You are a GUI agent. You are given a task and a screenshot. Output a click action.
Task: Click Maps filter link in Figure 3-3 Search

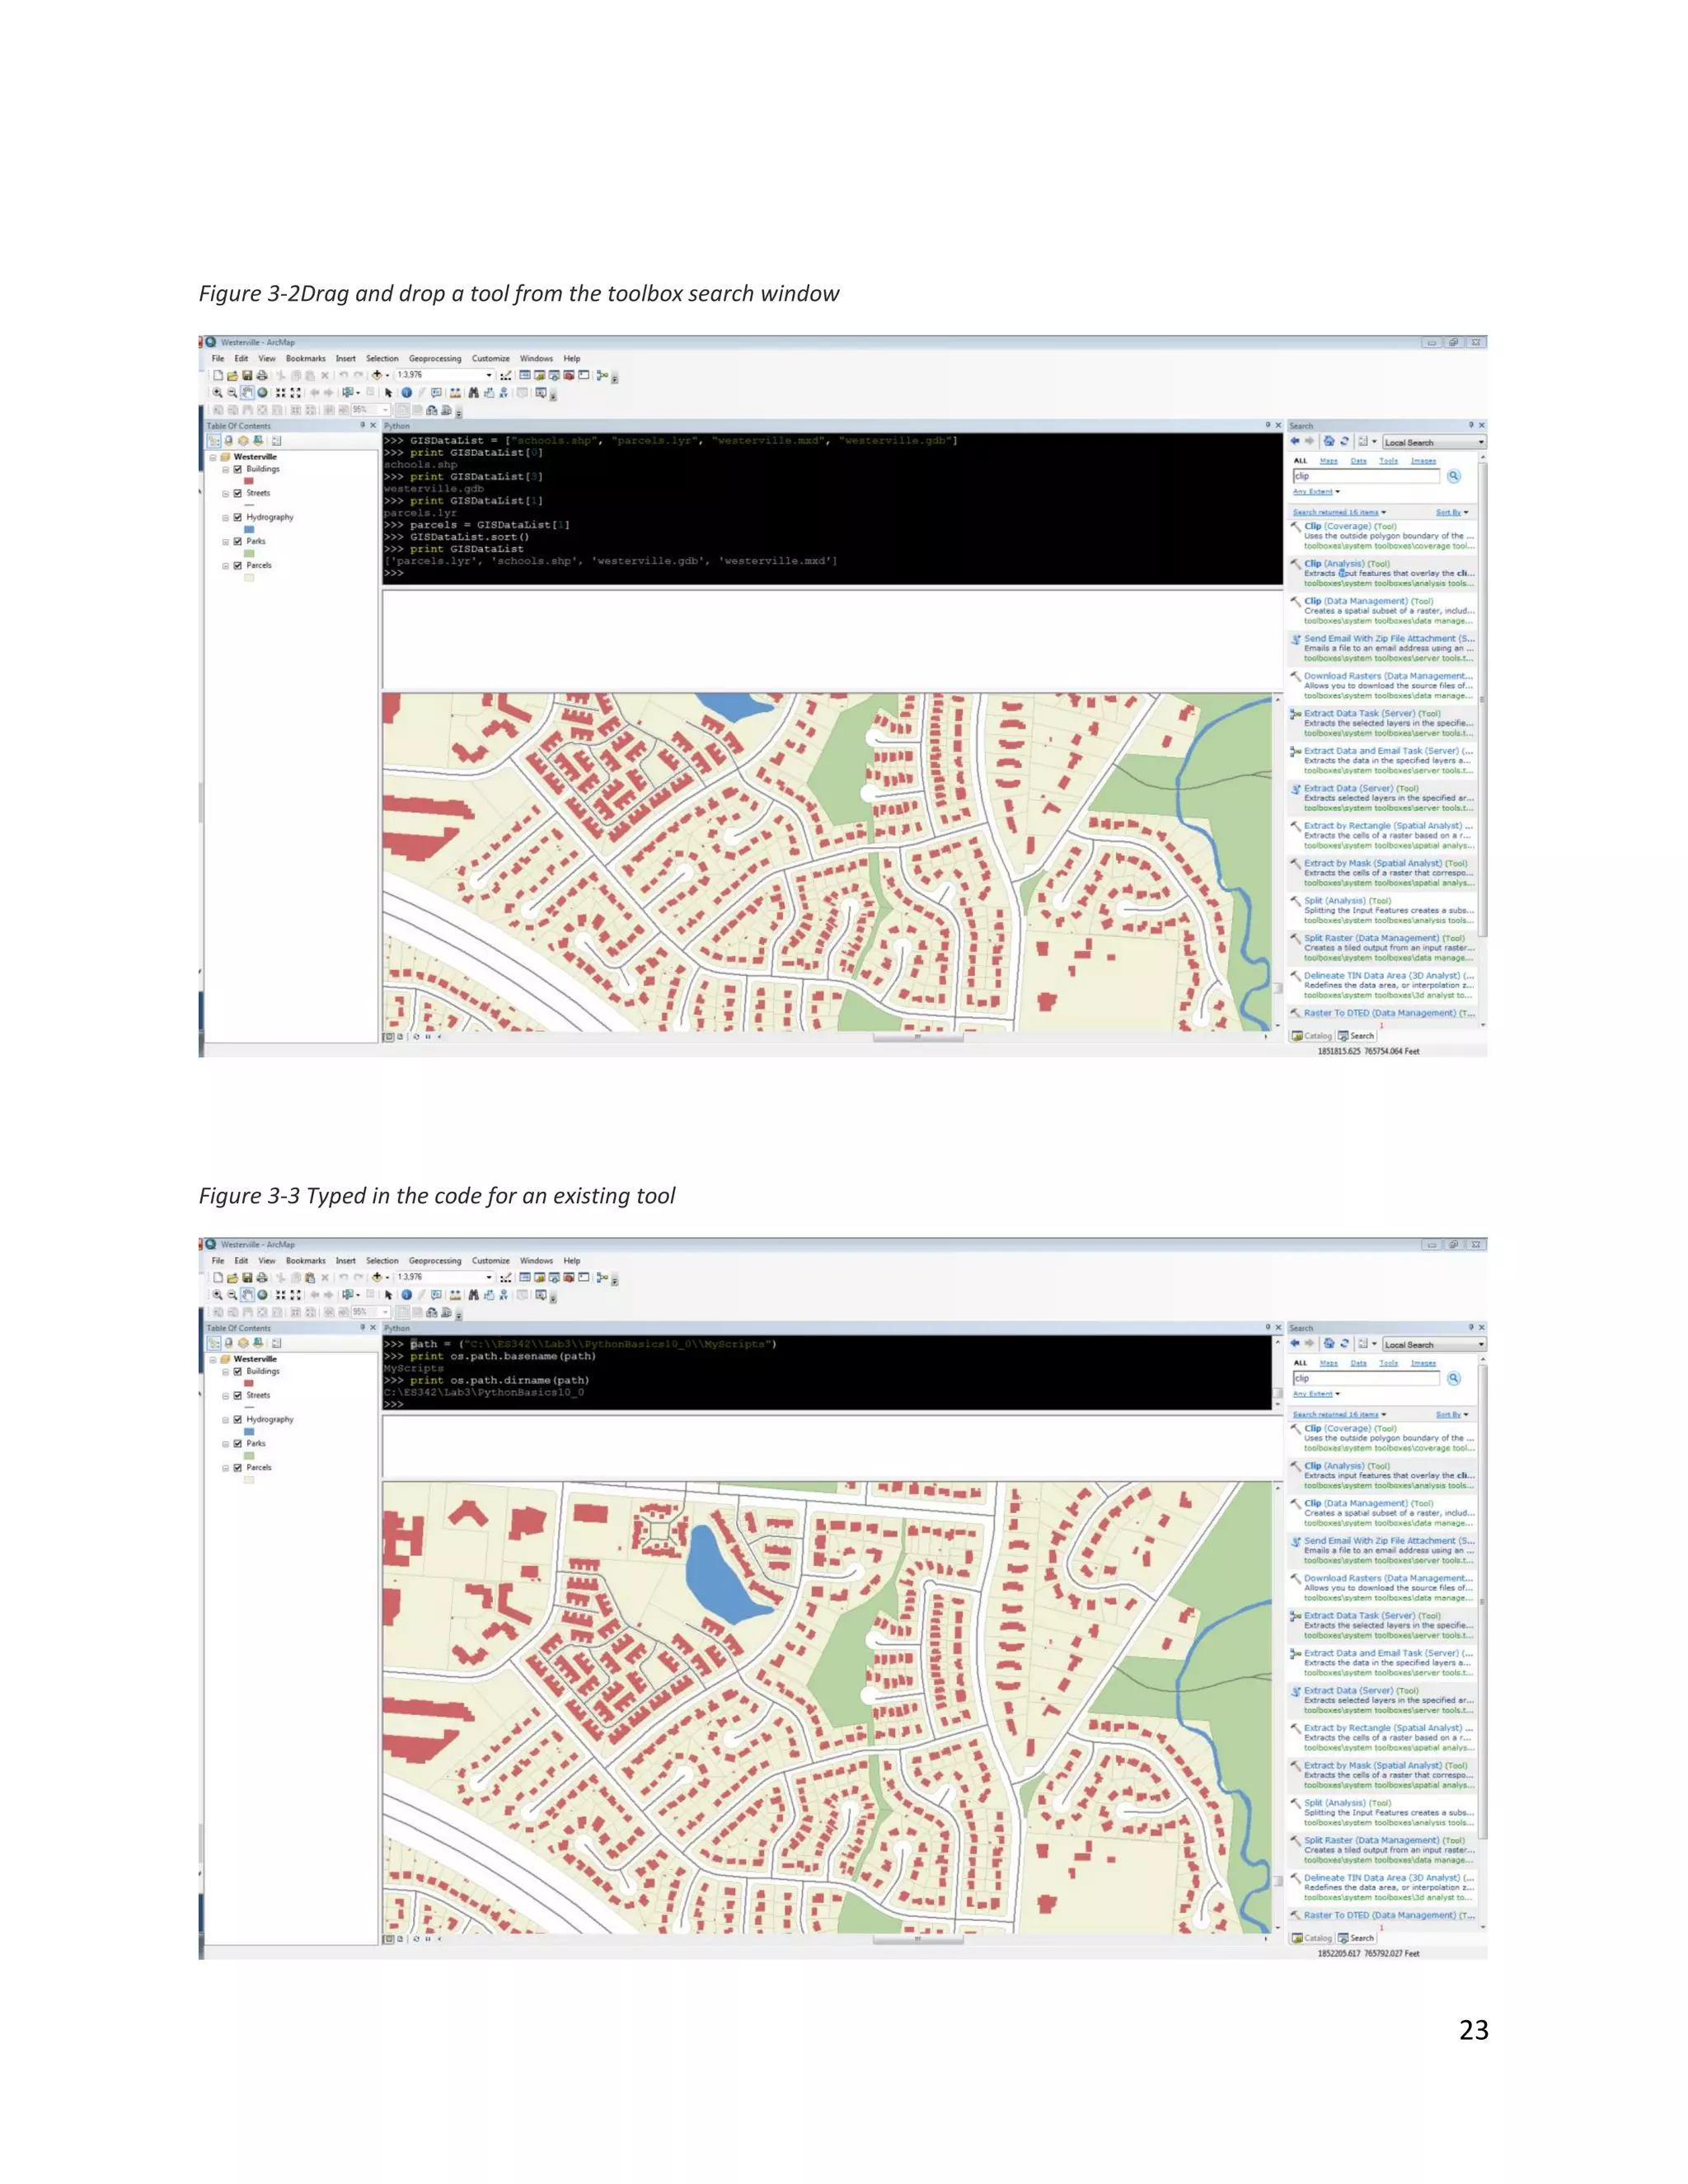(x=1329, y=1363)
